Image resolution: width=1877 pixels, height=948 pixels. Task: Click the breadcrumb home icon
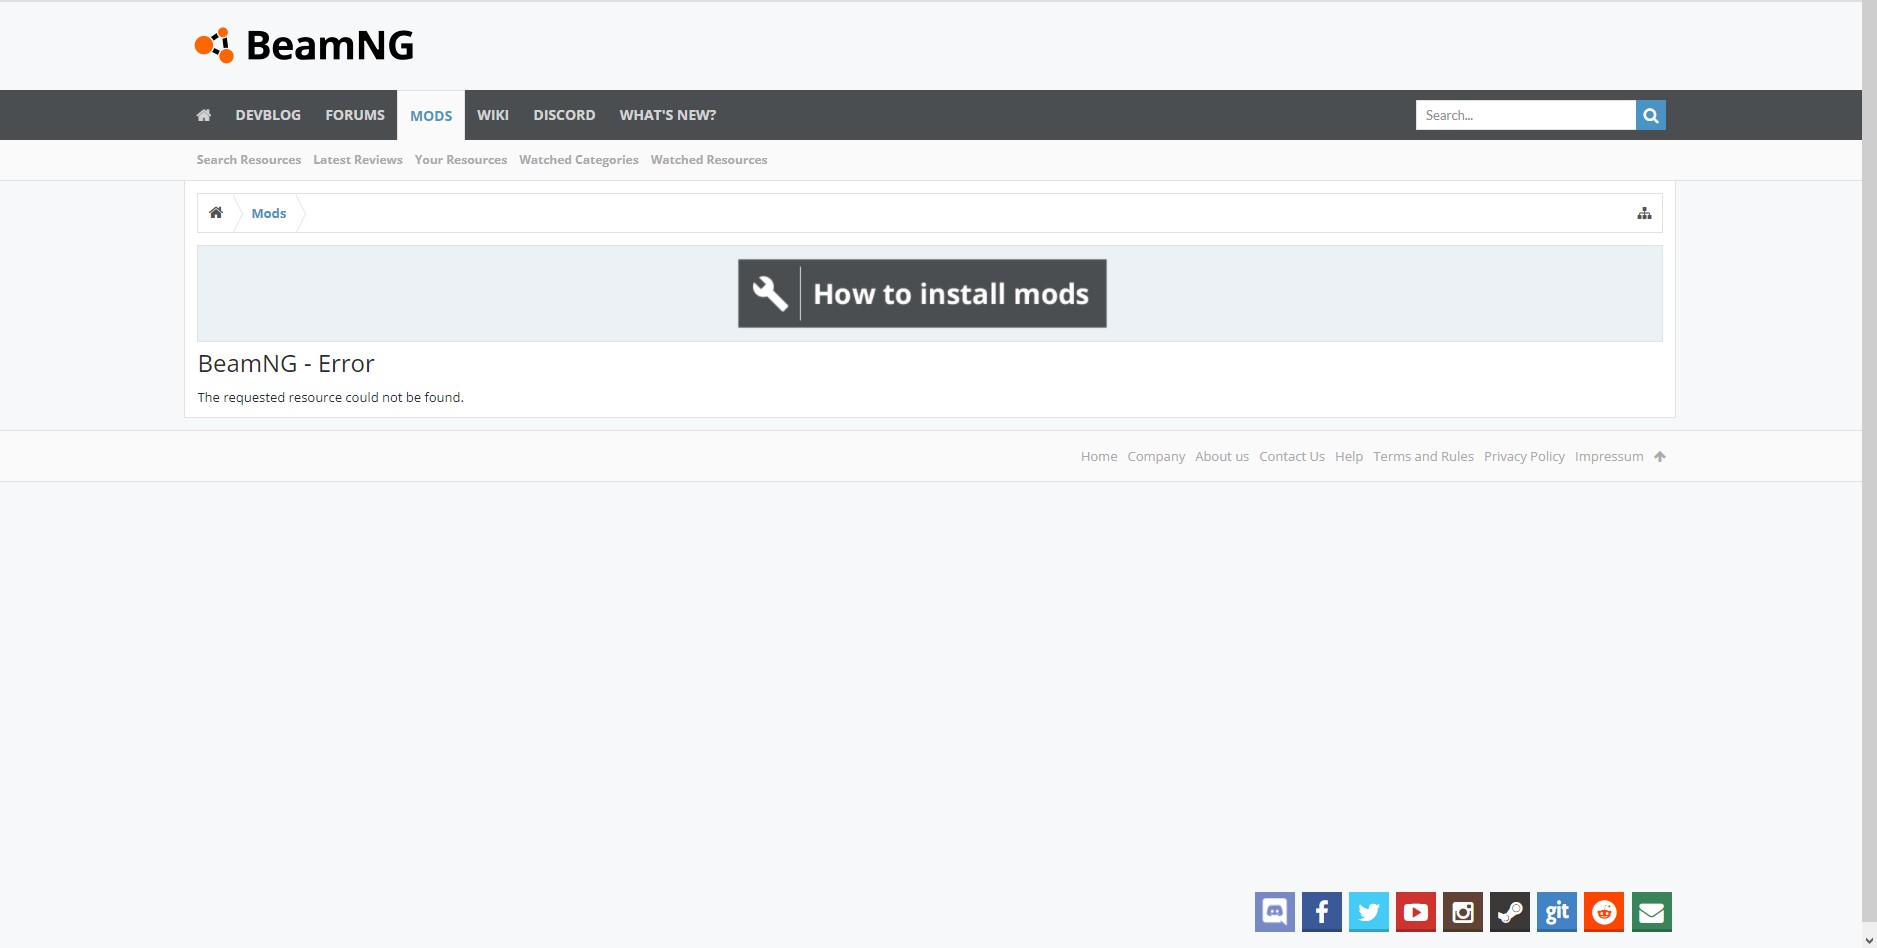(x=216, y=213)
